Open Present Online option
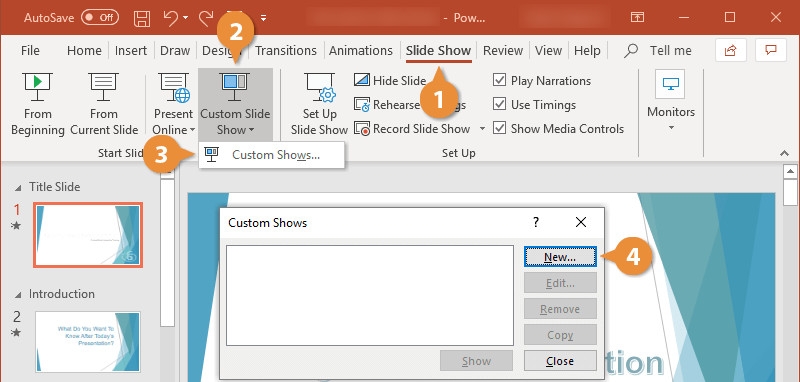 tap(173, 105)
